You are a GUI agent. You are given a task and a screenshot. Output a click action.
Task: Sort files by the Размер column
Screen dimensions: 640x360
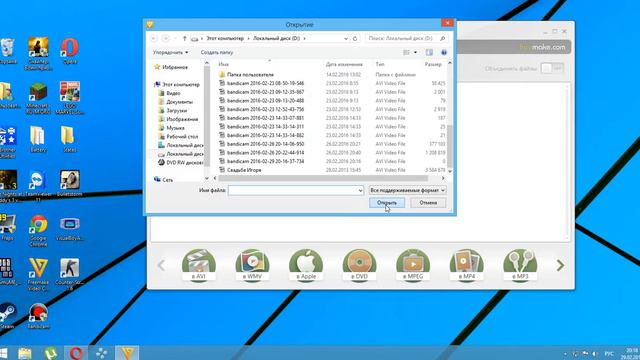click(433, 64)
